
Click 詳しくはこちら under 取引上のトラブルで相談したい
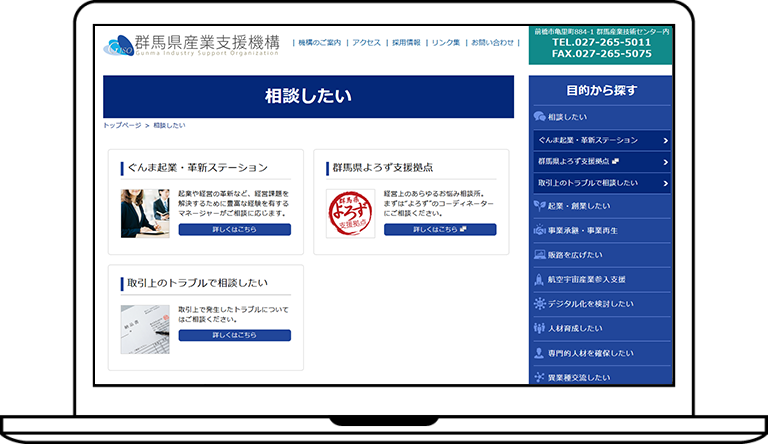pyautogui.click(x=235, y=335)
